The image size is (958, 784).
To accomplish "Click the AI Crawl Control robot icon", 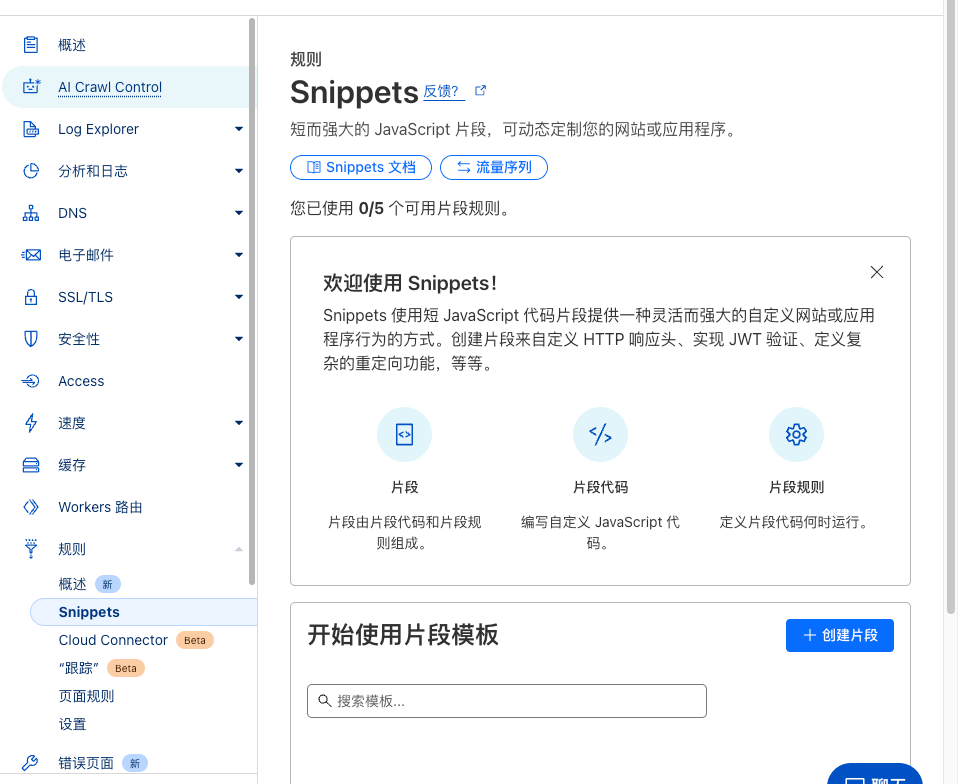I will coord(31,87).
